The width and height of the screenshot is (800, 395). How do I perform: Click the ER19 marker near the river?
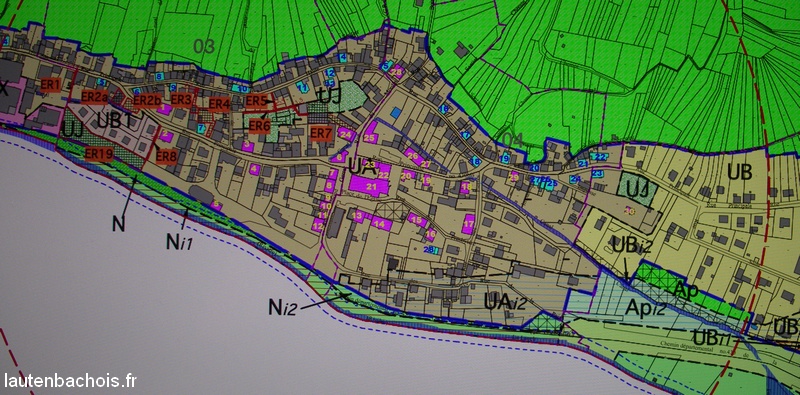click(98, 154)
